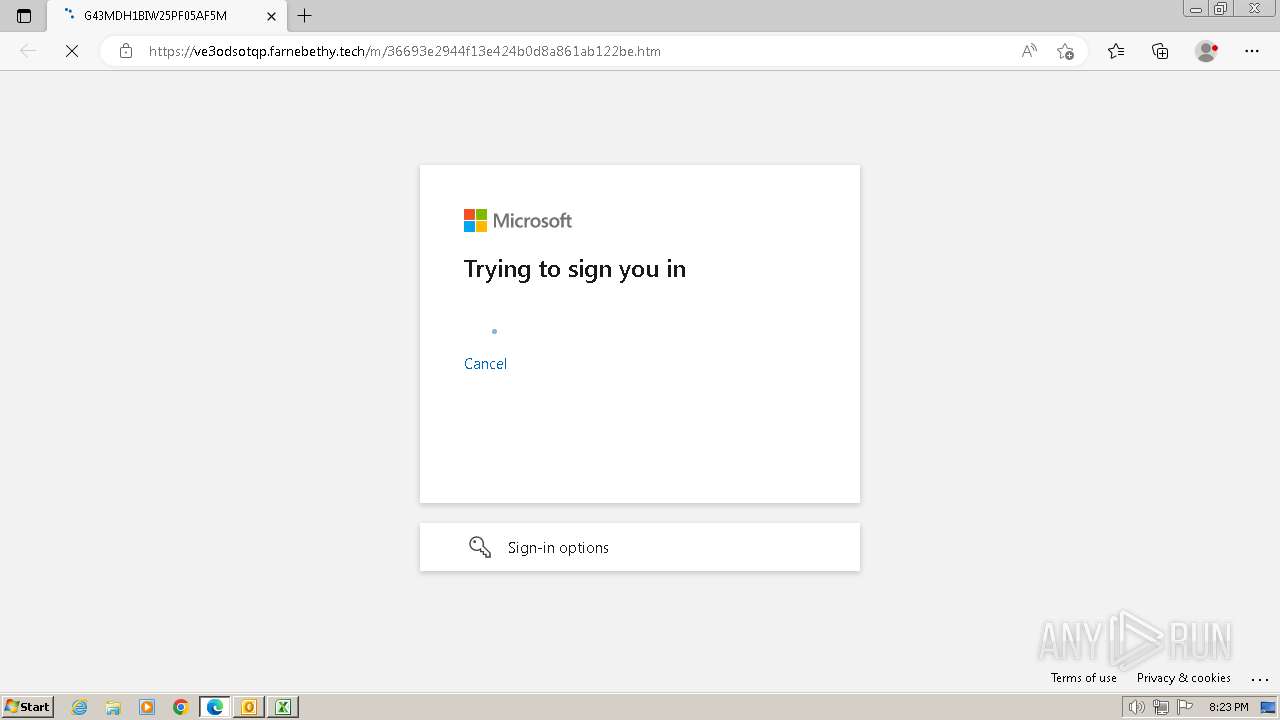Click the Microsoft logo
The image size is (1280, 720).
(518, 221)
